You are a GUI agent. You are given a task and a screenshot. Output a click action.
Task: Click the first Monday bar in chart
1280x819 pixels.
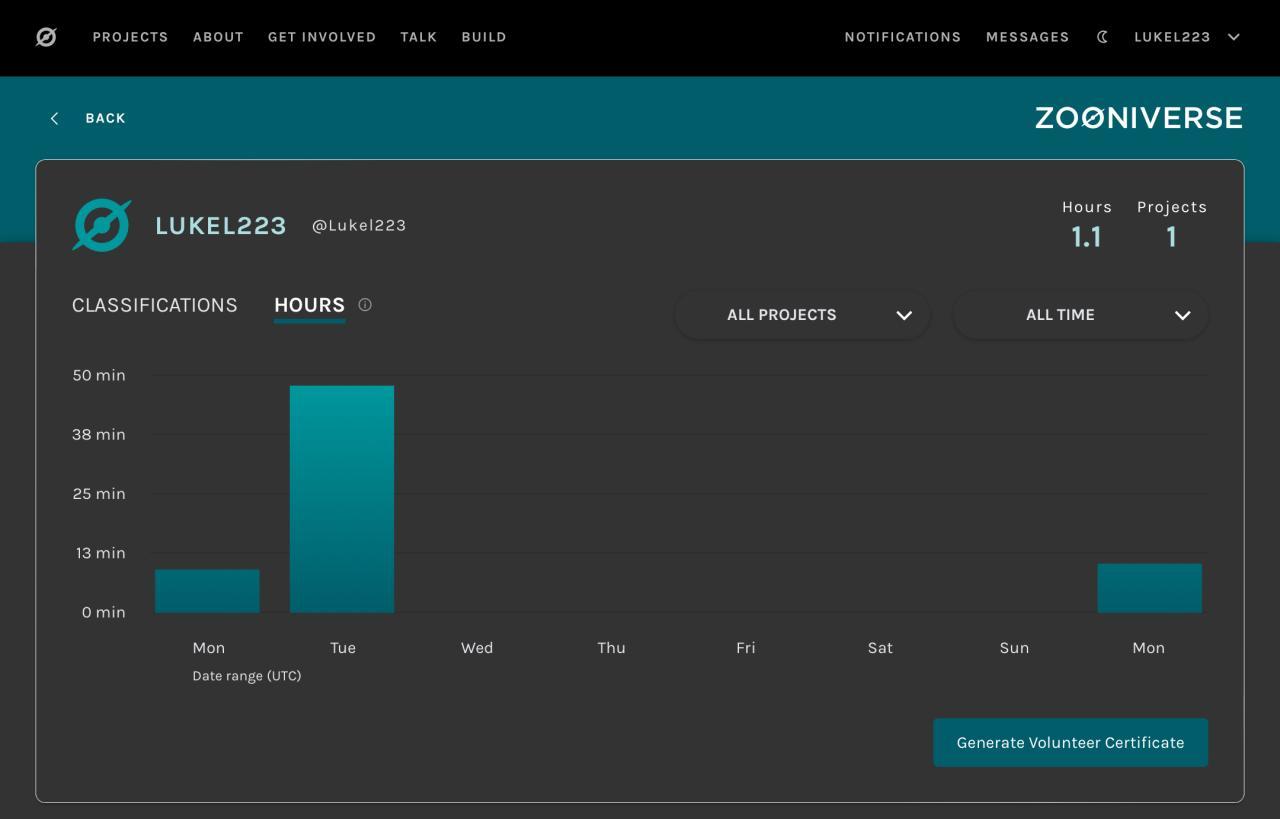207,591
